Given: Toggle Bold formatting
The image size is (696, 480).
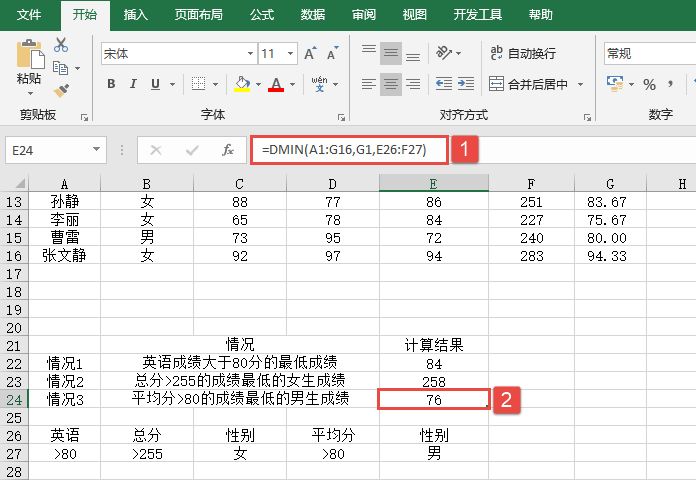Looking at the screenshot, I should pos(112,84).
